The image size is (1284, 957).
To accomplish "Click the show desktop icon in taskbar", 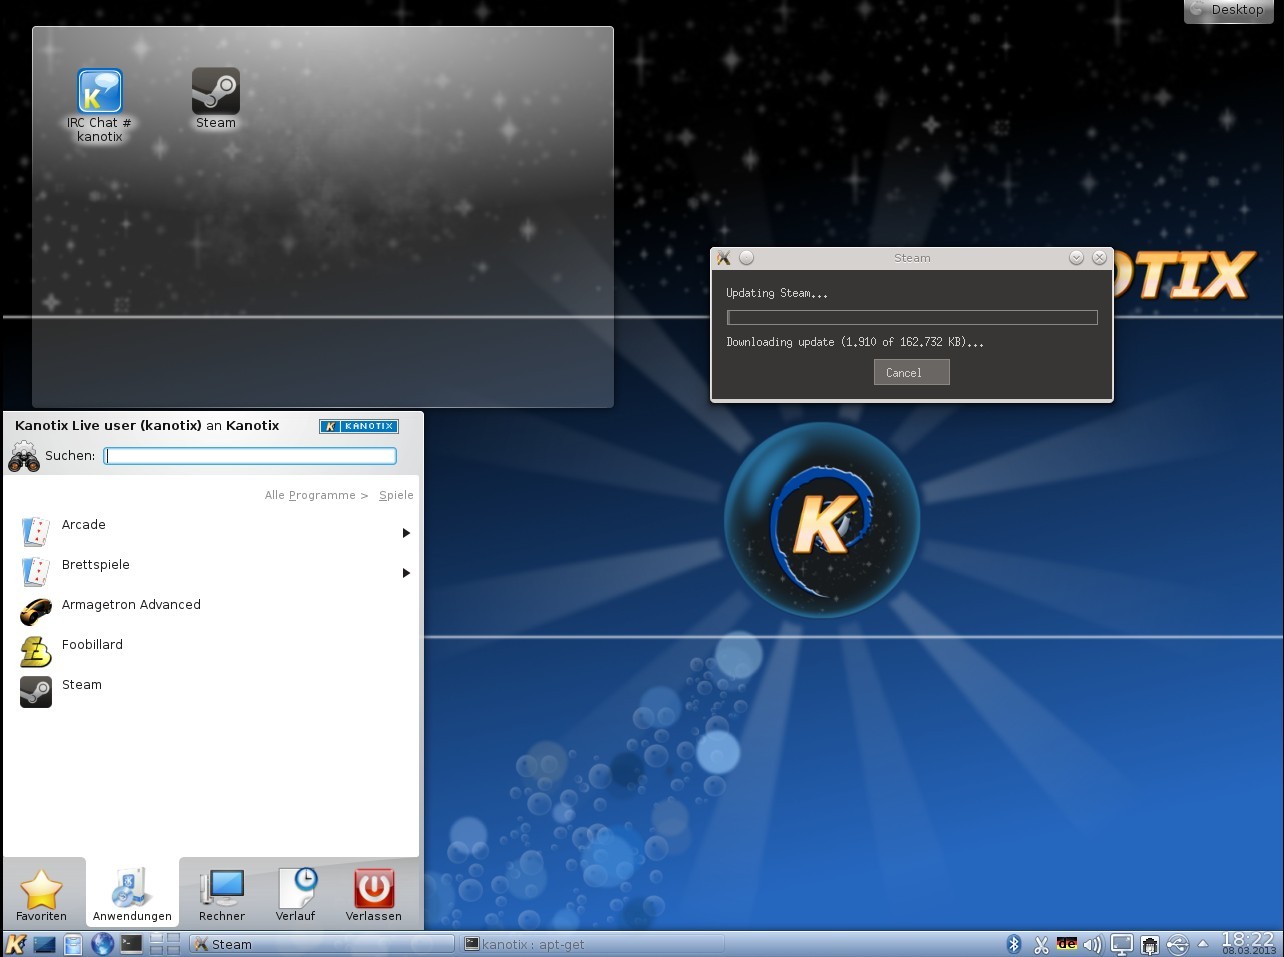I will (x=45, y=944).
